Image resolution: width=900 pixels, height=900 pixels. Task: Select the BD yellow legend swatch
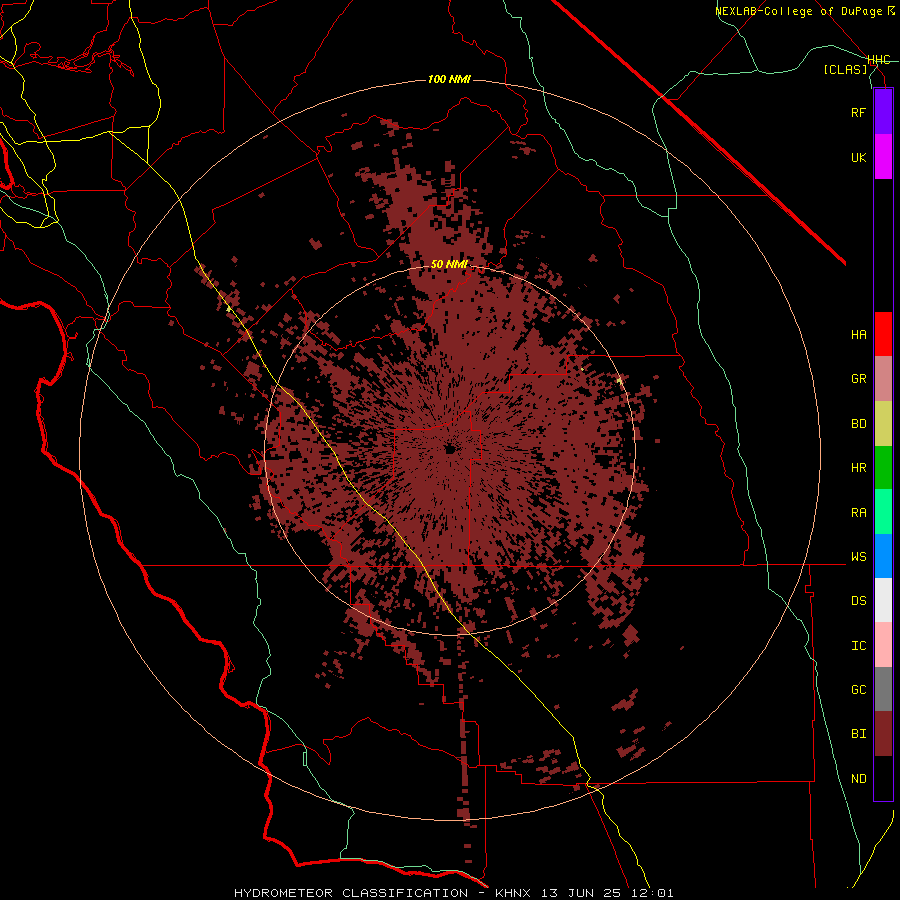(883, 423)
